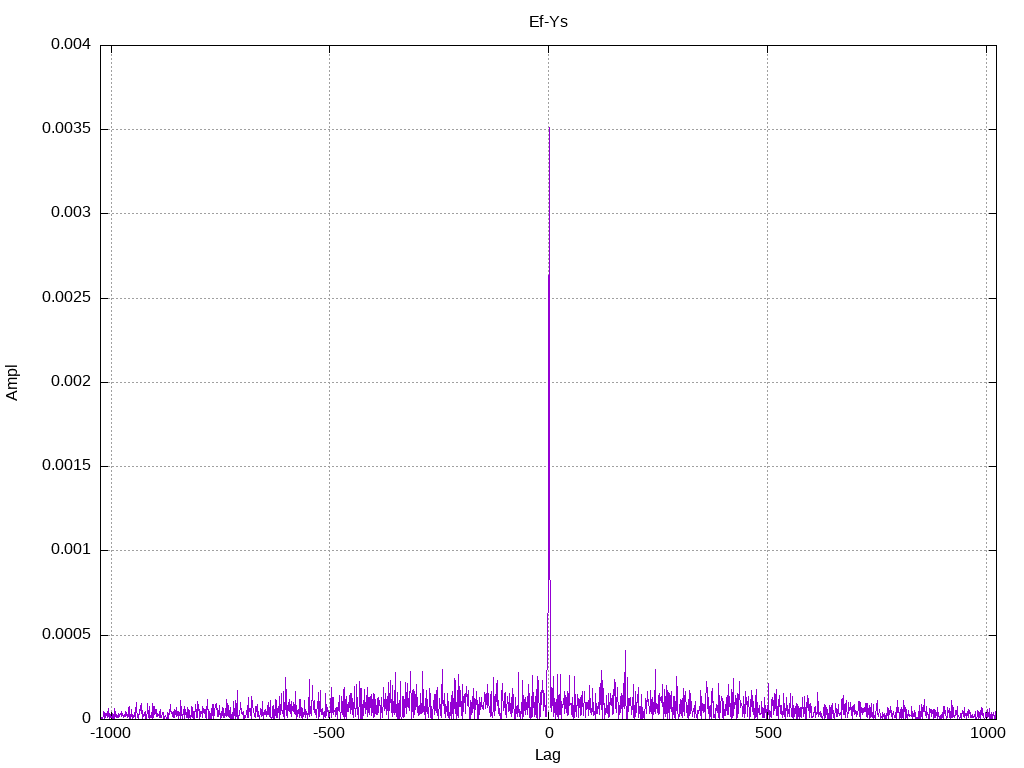The image size is (1024, 768).
Task: Click the y-axis value 0.001
Action: pos(71,550)
